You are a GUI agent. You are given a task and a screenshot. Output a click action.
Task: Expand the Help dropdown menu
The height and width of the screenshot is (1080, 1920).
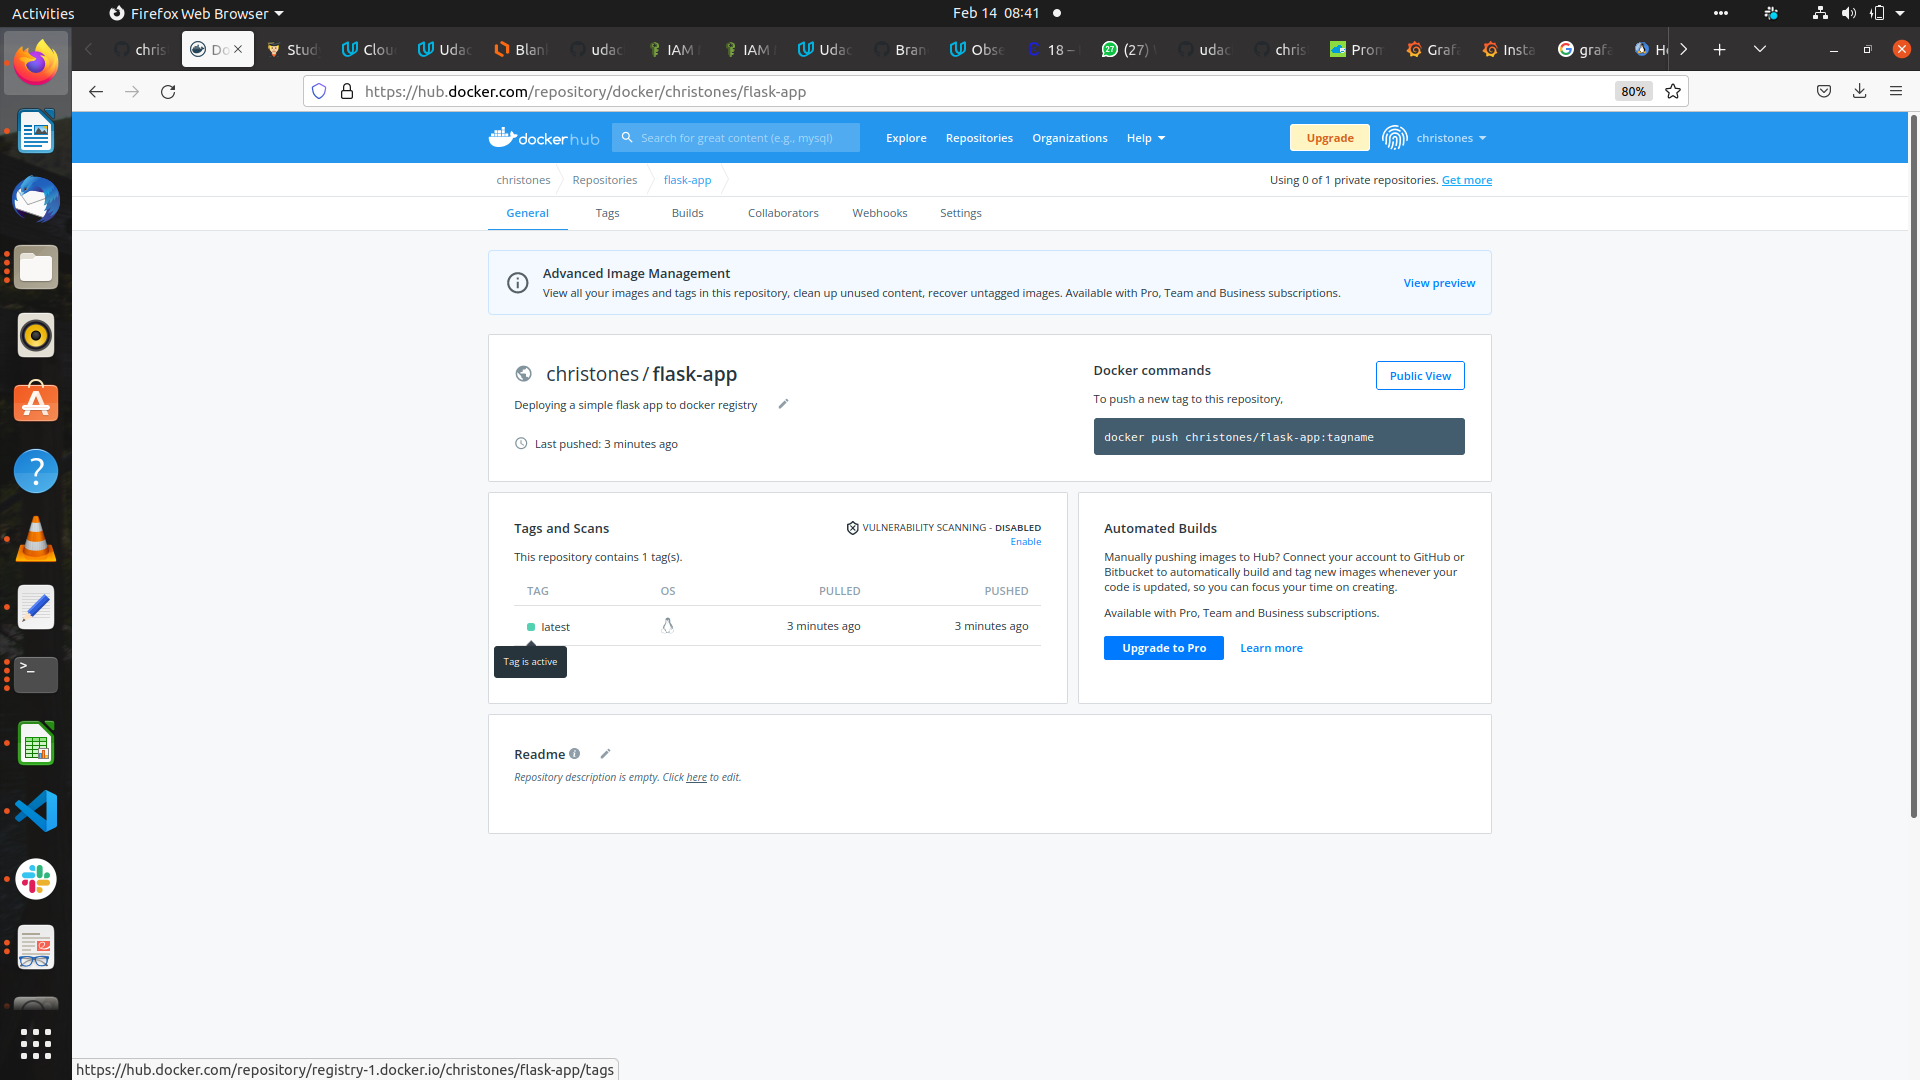pos(1145,138)
